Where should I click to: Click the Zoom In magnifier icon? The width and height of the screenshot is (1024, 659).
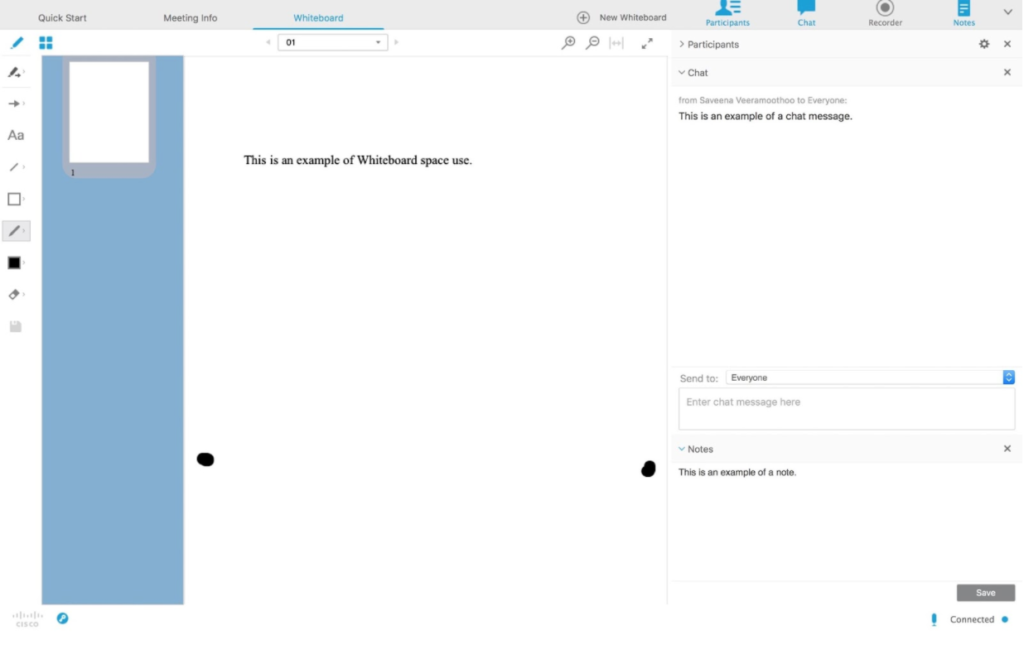pos(568,43)
